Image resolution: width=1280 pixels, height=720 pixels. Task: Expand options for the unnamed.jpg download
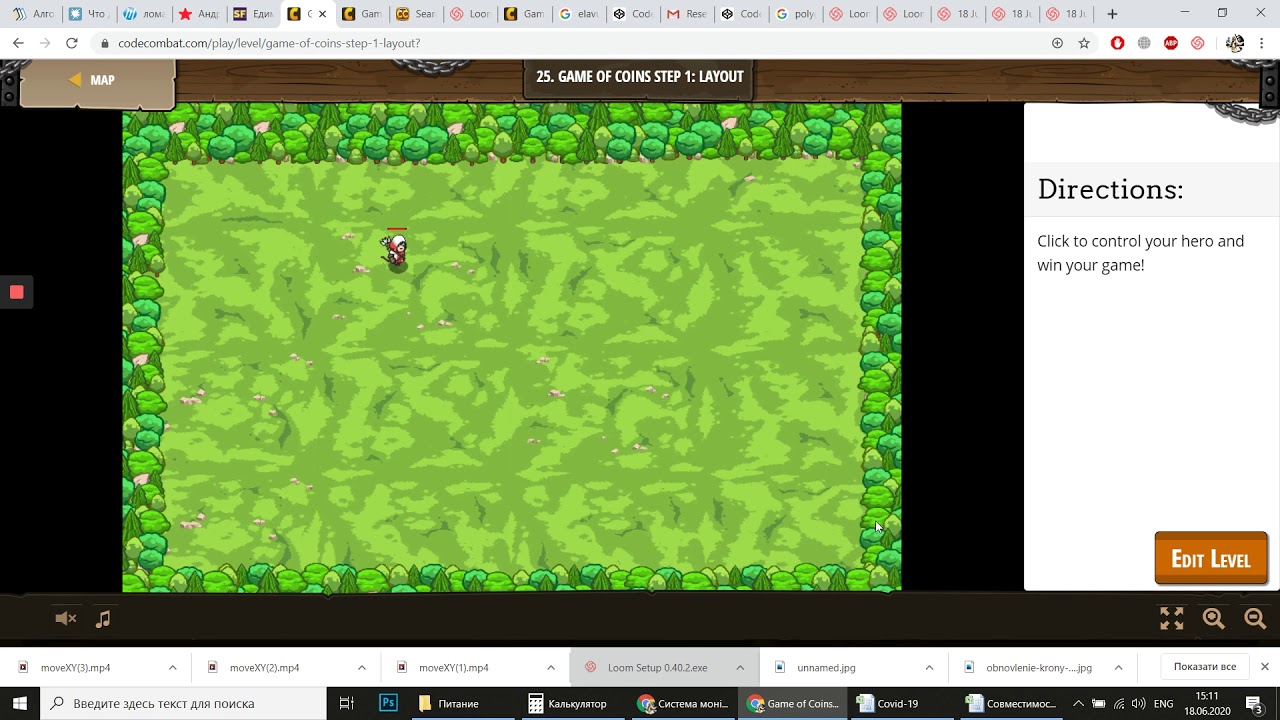(x=928, y=667)
